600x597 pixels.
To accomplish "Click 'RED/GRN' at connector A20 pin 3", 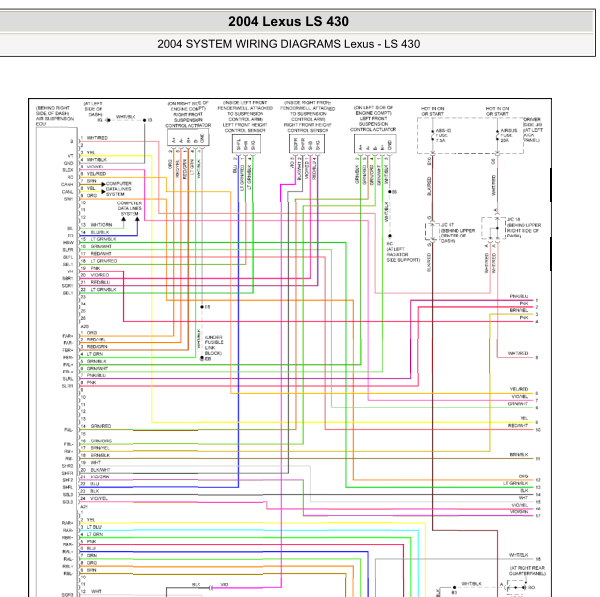I will 97,347.
